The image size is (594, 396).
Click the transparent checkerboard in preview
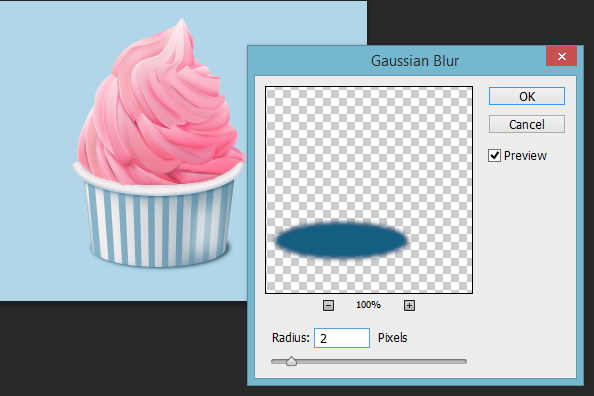369,152
